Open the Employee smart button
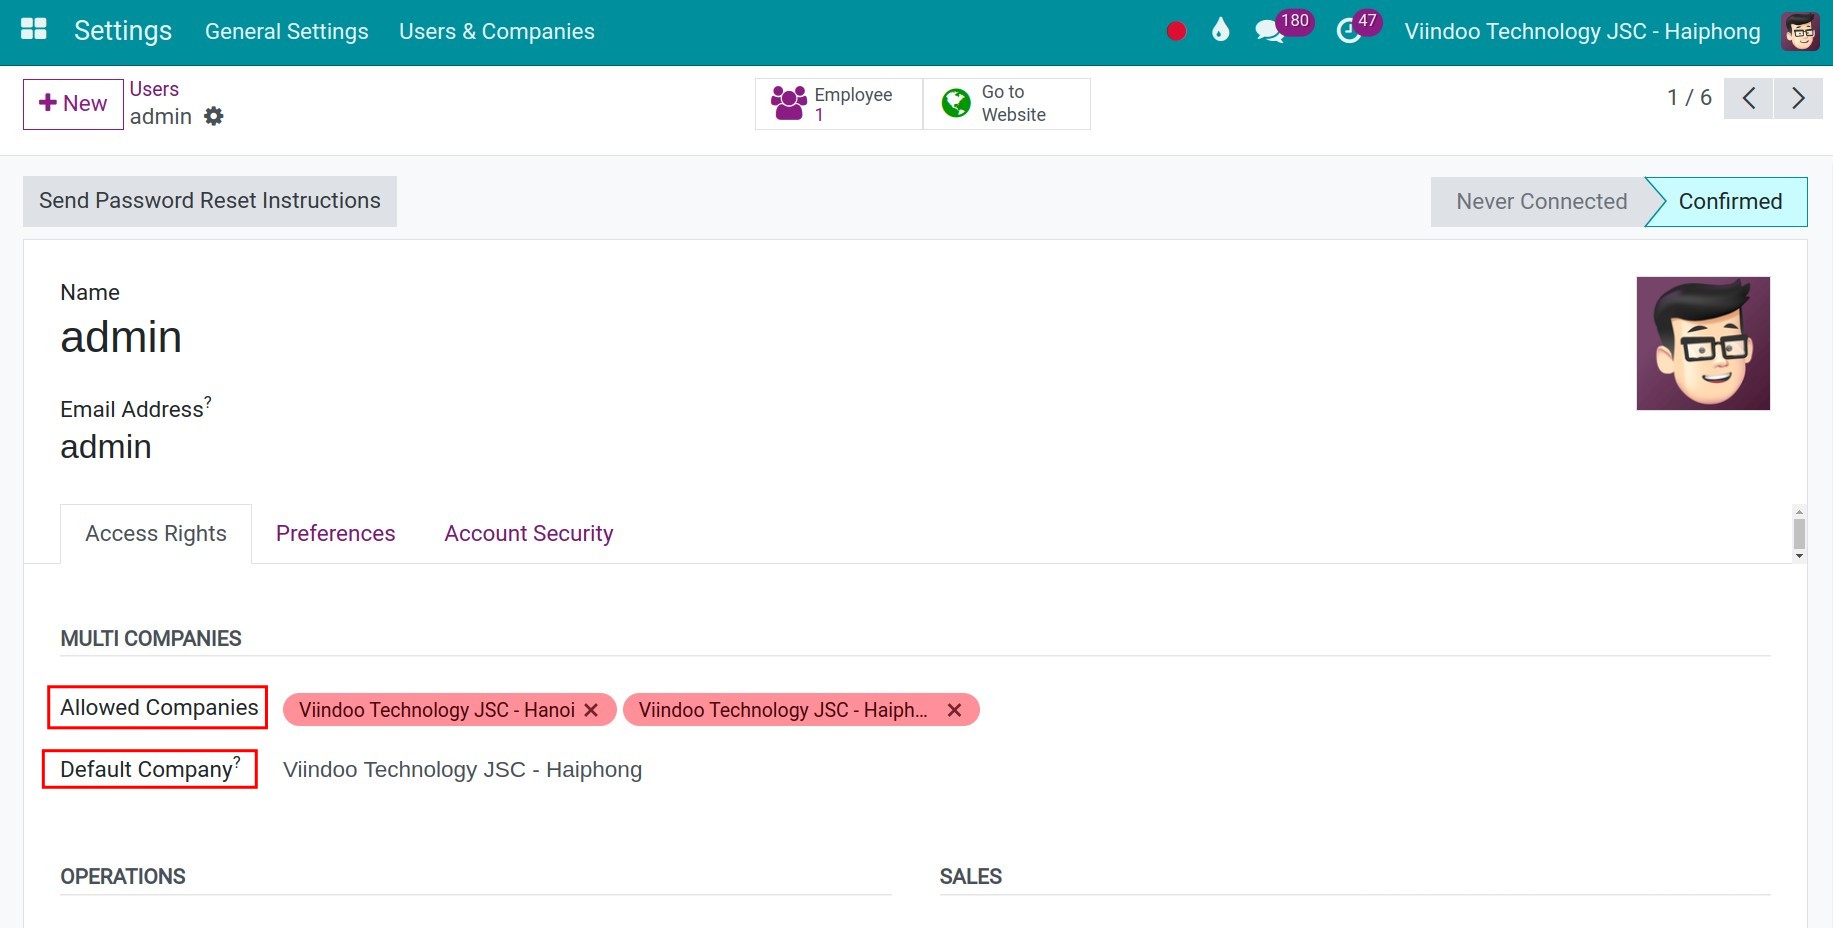The width and height of the screenshot is (1833, 928). [x=839, y=104]
